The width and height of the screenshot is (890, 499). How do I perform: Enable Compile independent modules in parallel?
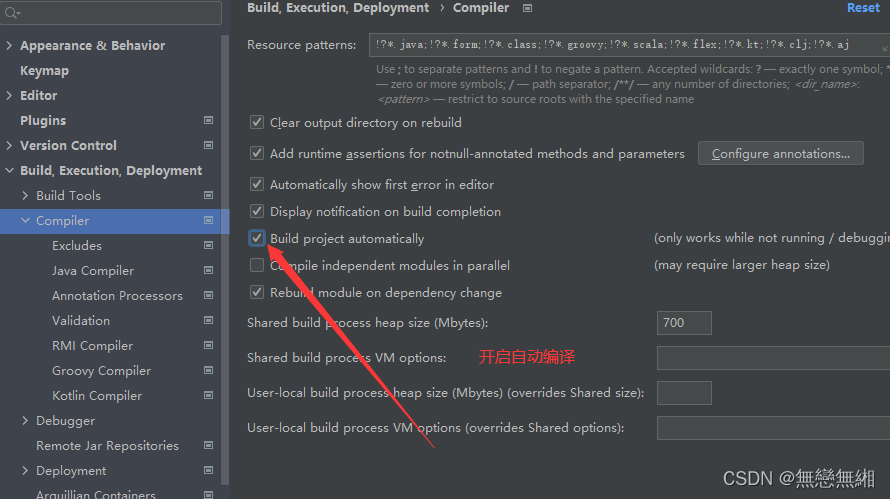click(257, 265)
